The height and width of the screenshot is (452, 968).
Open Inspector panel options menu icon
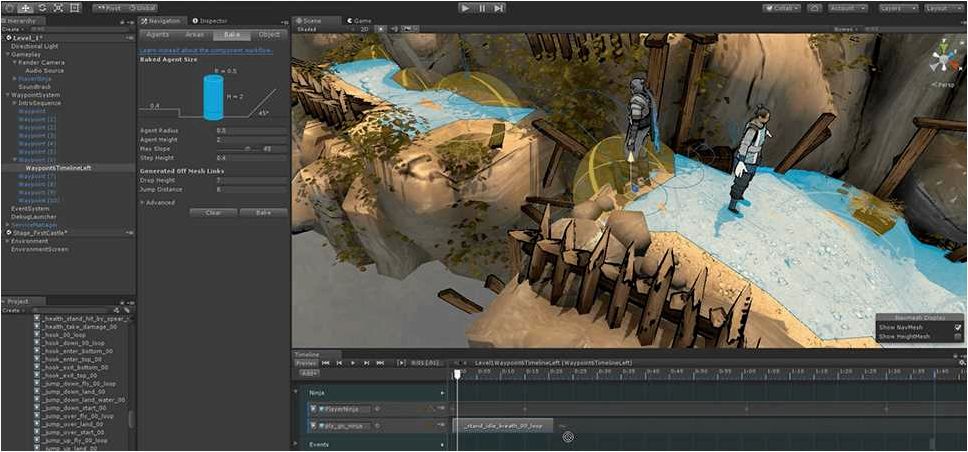coord(283,21)
